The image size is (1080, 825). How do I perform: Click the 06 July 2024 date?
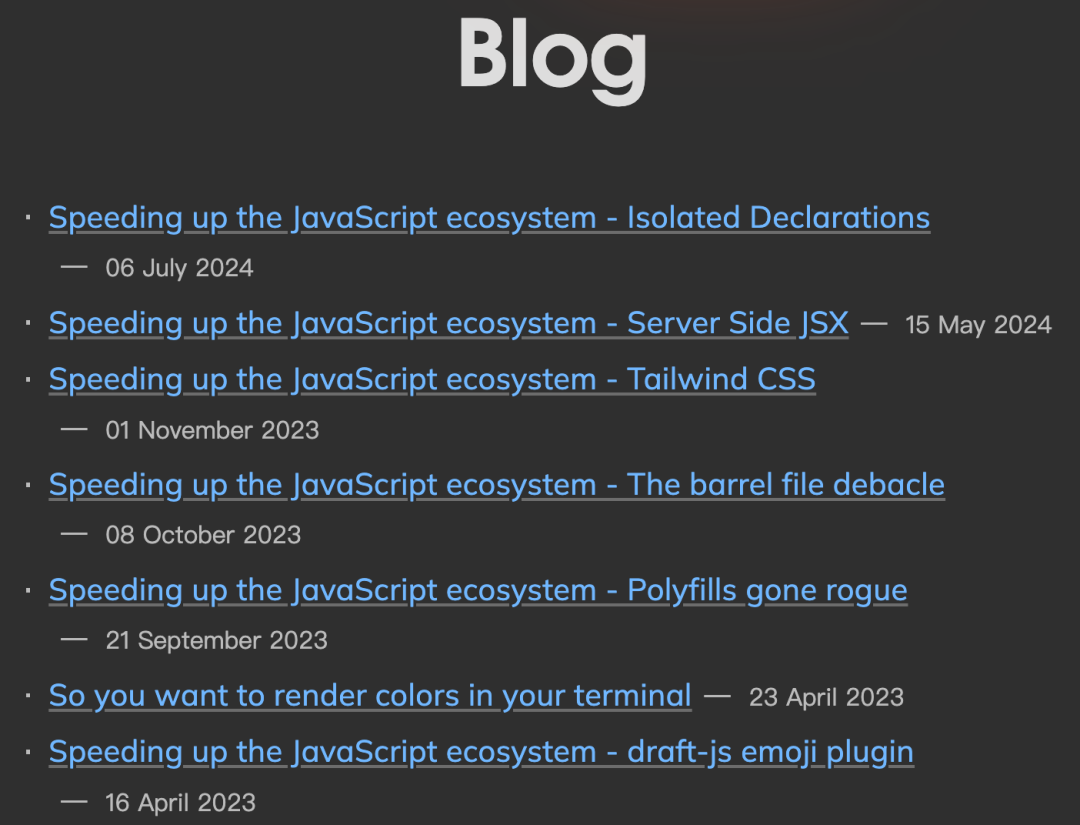pyautogui.click(x=179, y=268)
